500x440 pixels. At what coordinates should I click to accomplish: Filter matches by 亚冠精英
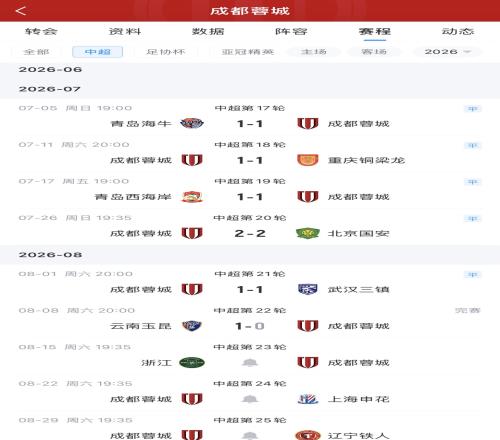(248, 52)
